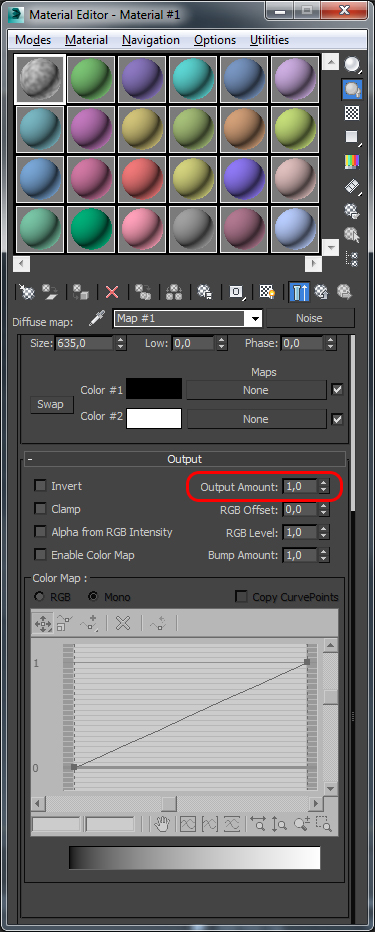Open the Utilities menu

point(269,40)
